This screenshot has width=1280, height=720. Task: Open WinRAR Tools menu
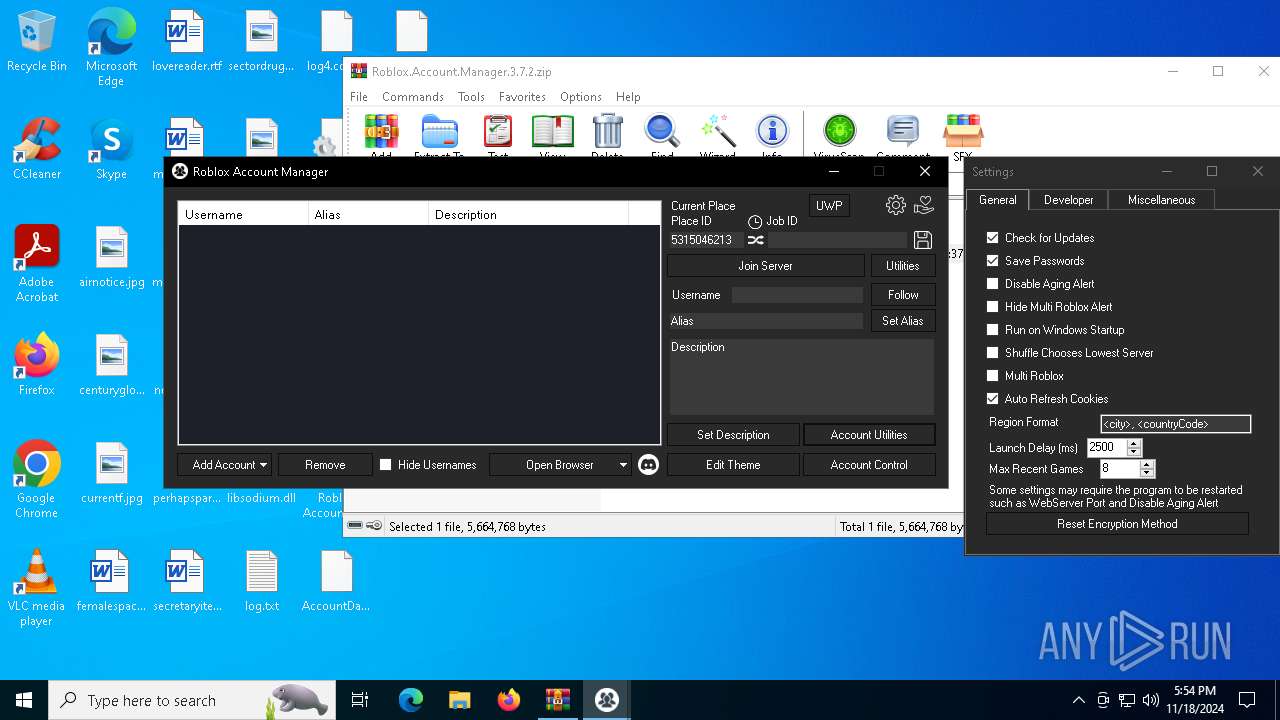471,97
